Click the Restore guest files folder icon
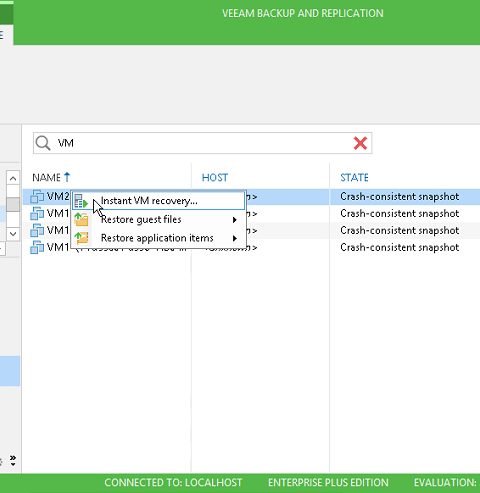The width and height of the screenshot is (480, 493). 81,219
